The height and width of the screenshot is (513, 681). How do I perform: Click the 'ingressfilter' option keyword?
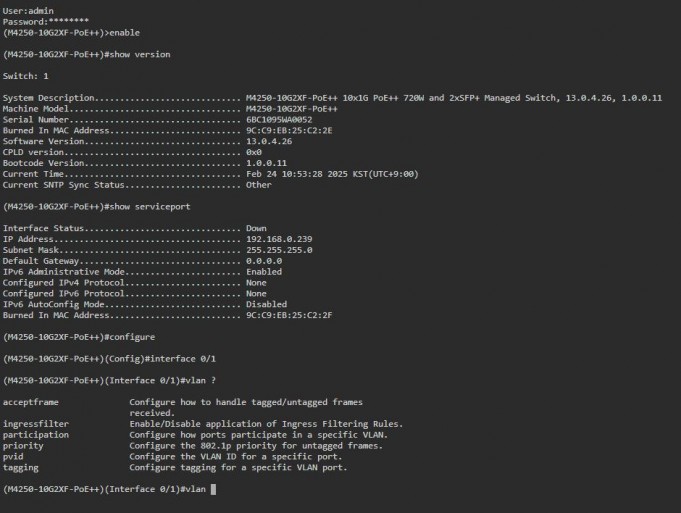pos(36,424)
